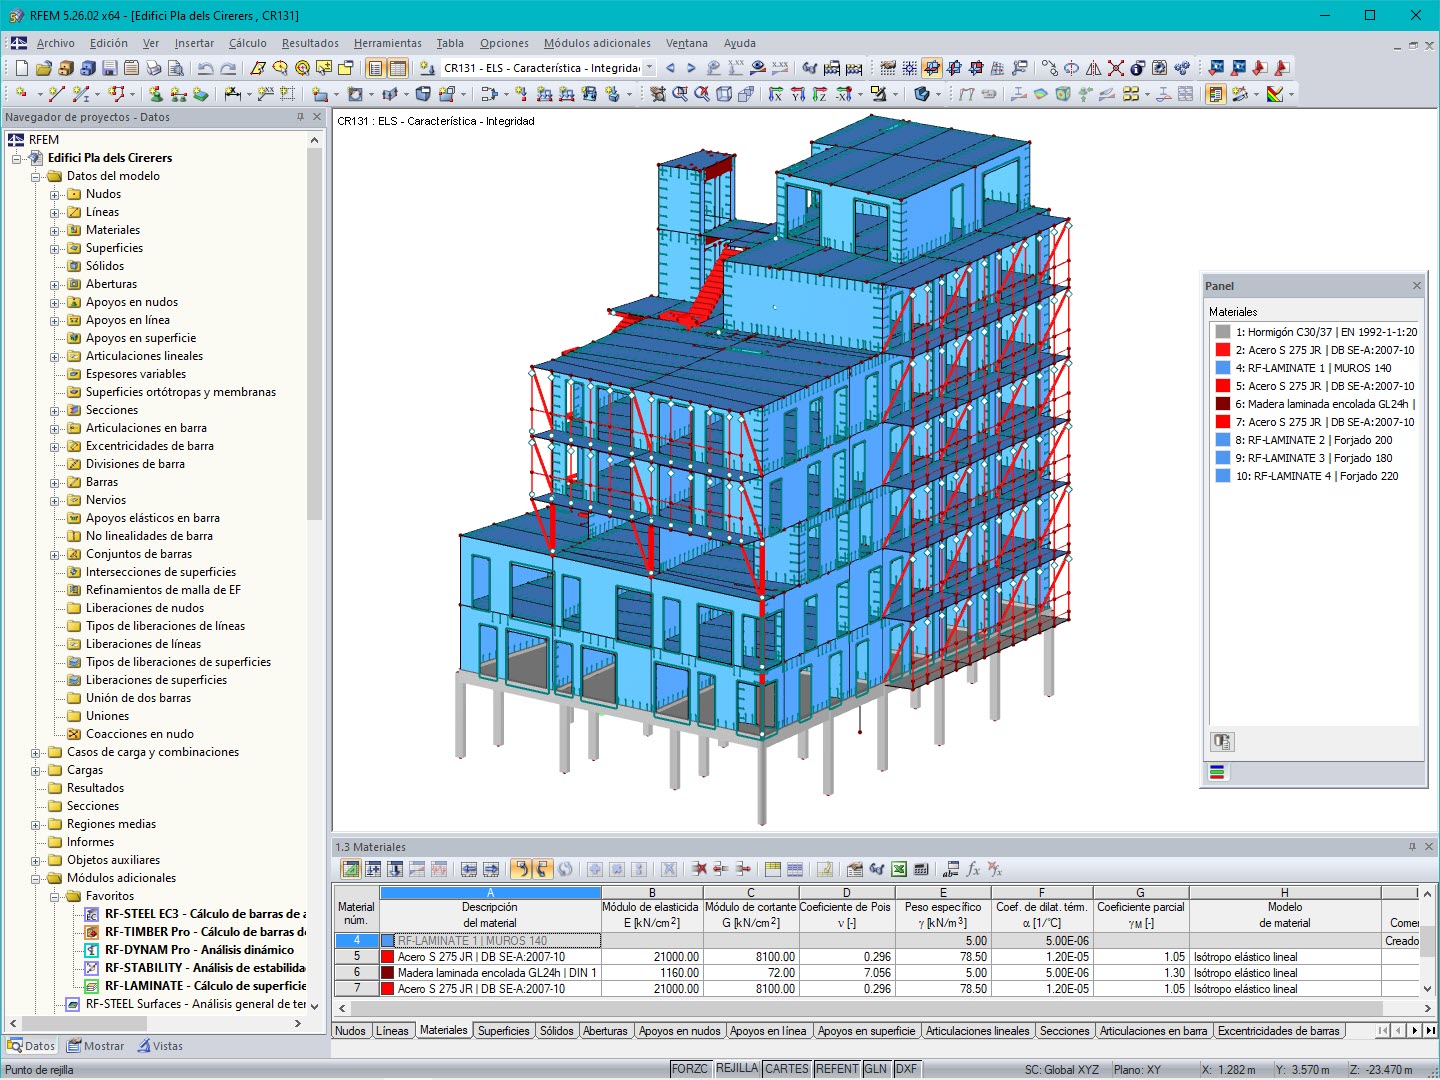
Task: Enable the DXF toggle in the status bar
Action: coord(906,1068)
